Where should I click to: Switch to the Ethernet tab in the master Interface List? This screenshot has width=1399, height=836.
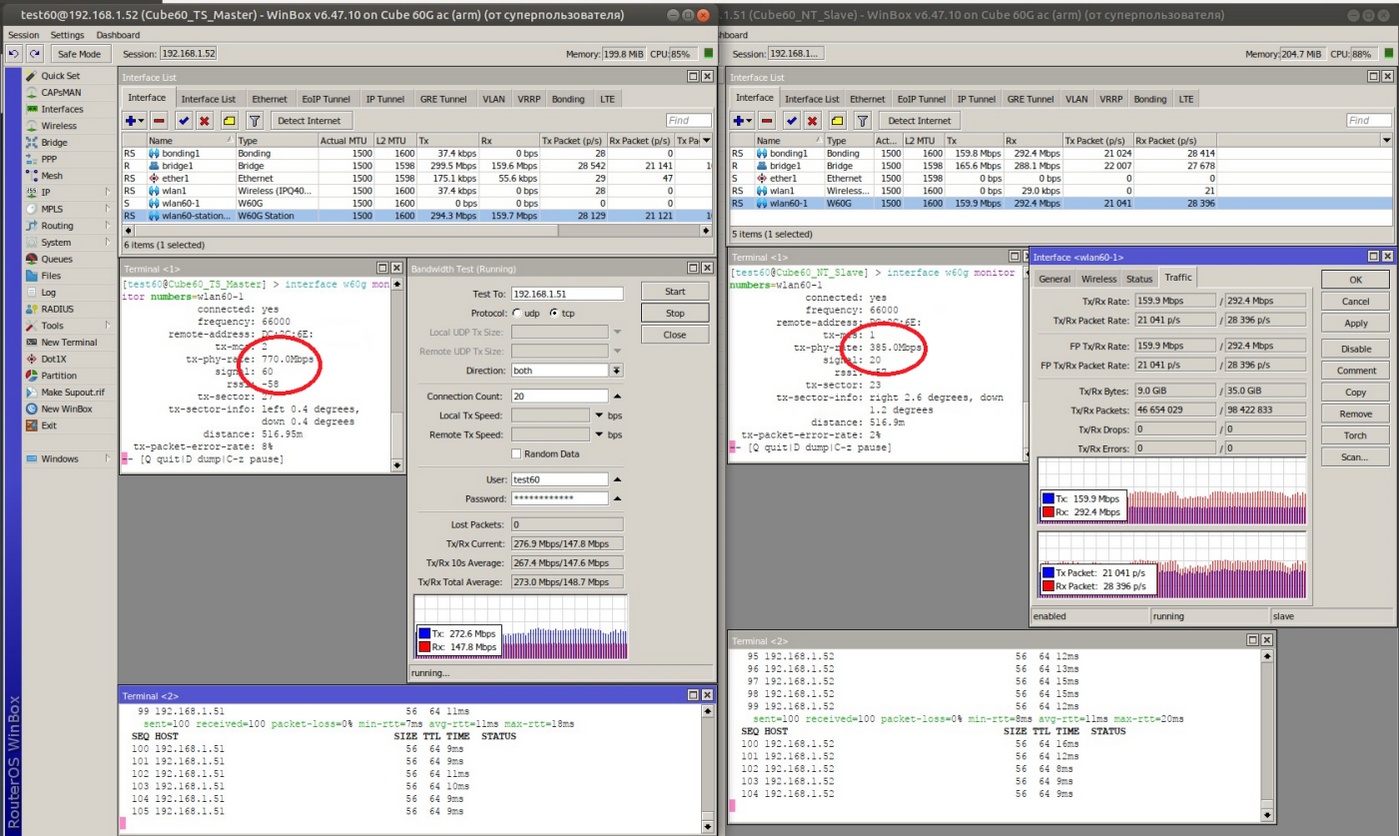(269, 99)
